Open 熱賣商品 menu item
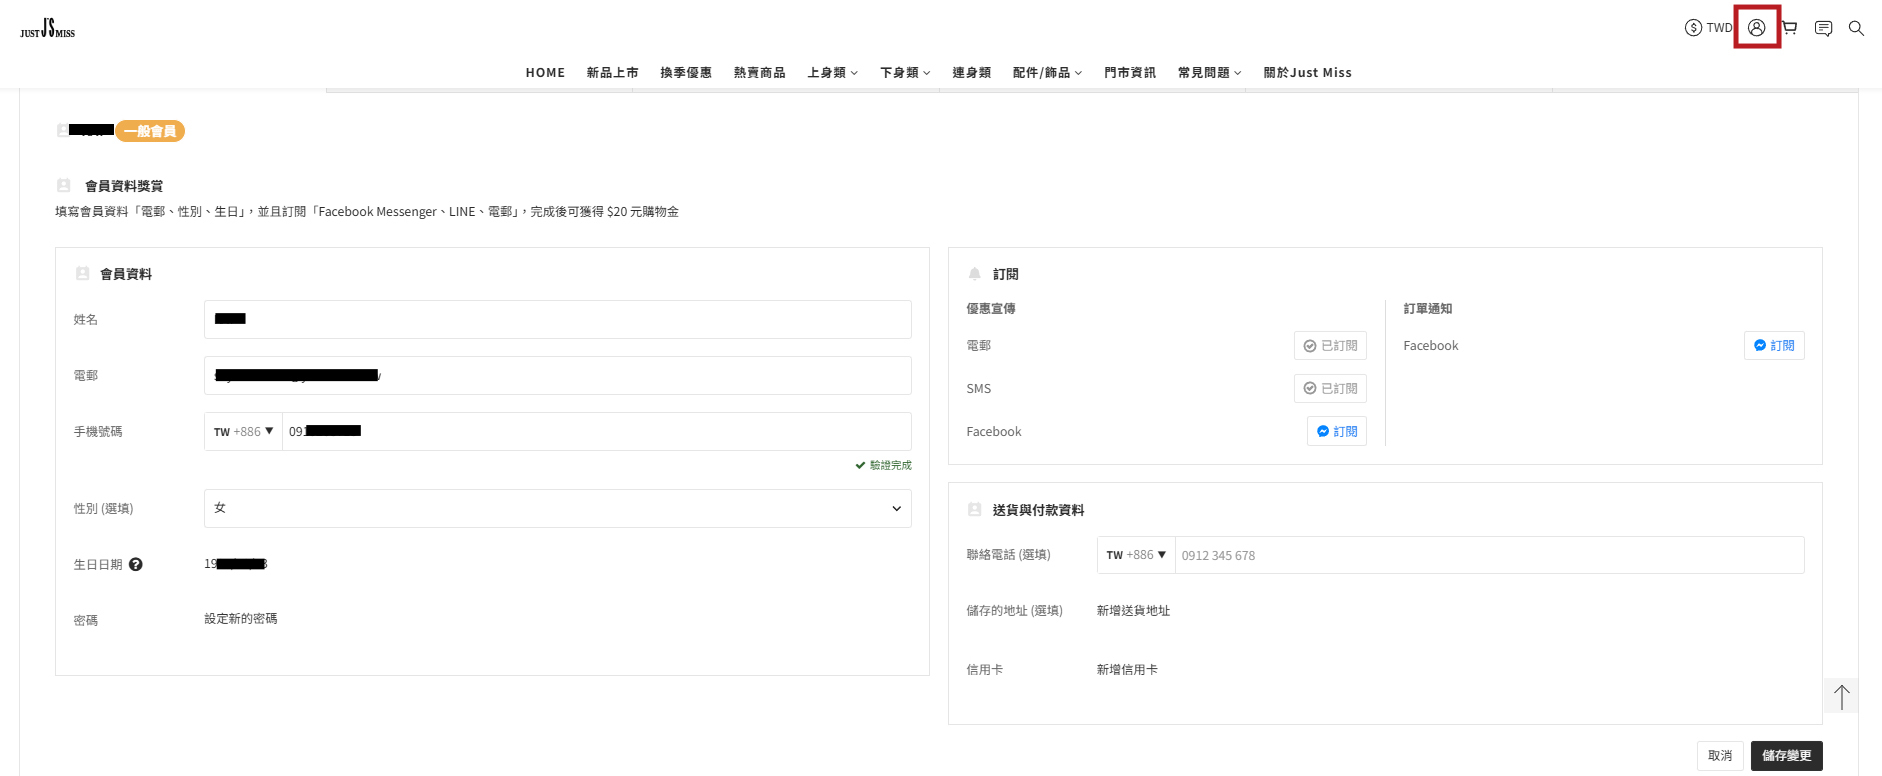1882x776 pixels. click(760, 73)
